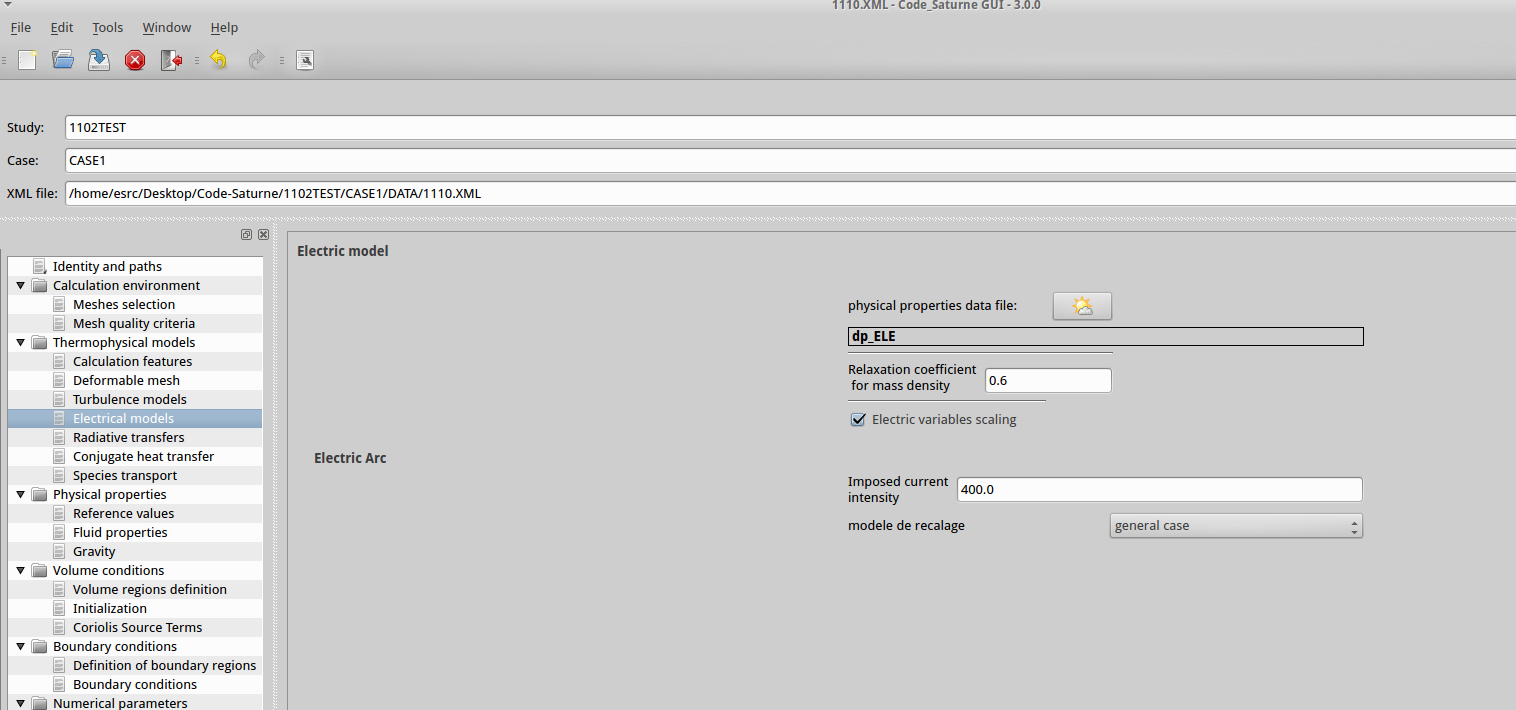Click the red stop-sign close icon

135,60
